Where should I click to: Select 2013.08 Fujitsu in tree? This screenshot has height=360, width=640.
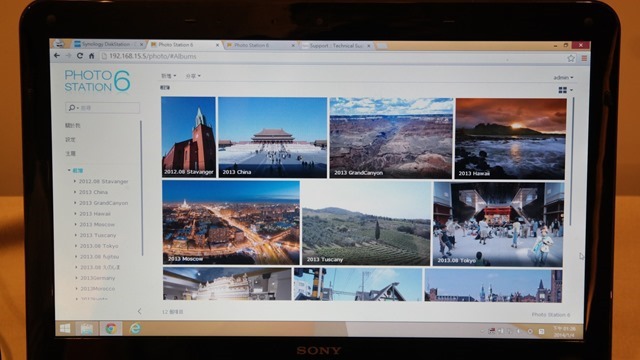(x=99, y=256)
